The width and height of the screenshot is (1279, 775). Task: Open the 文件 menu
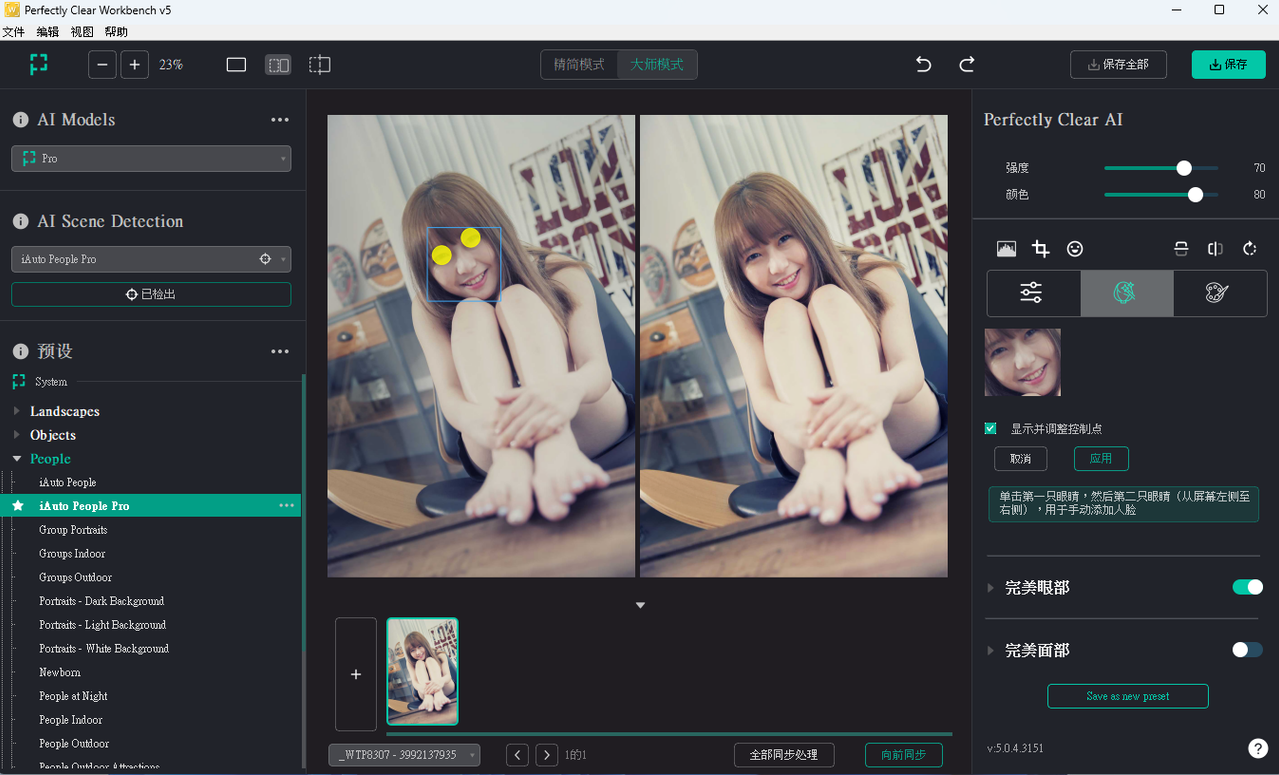tap(13, 32)
